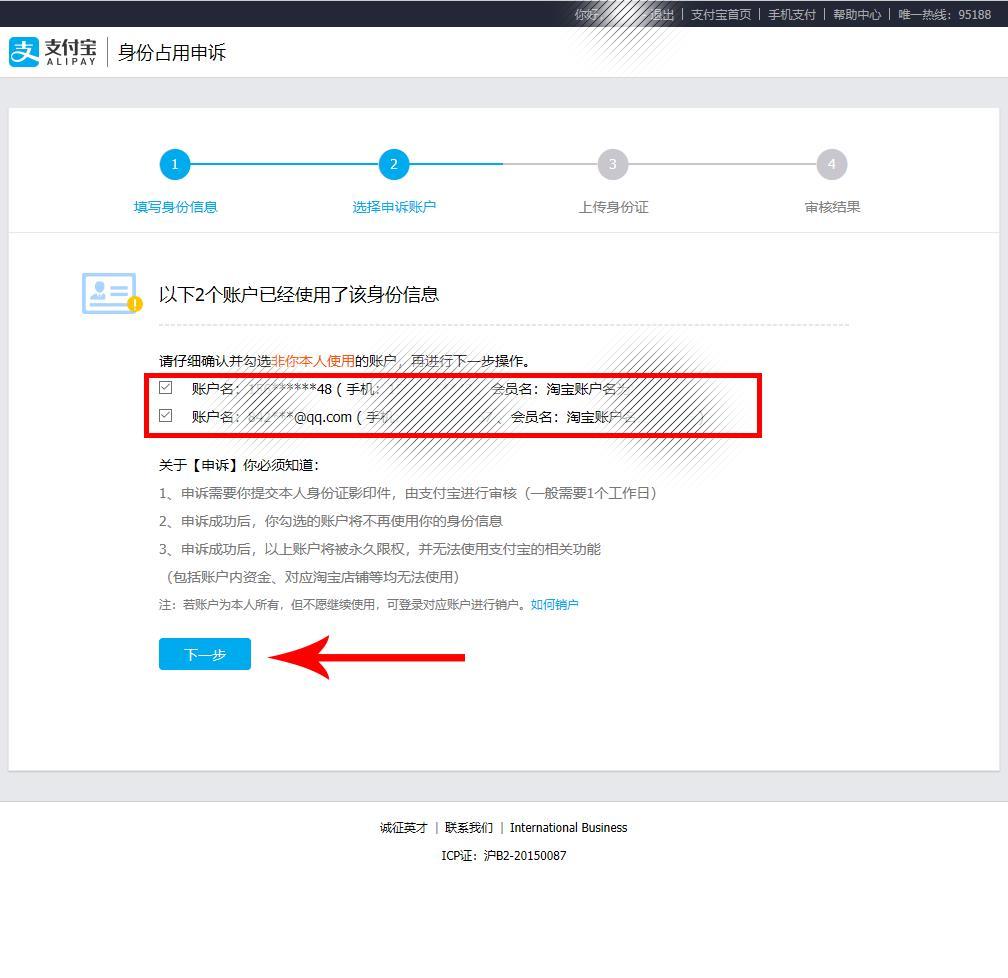Open 手机支付 in the top bar
The image size is (1008, 978).
coord(792,14)
